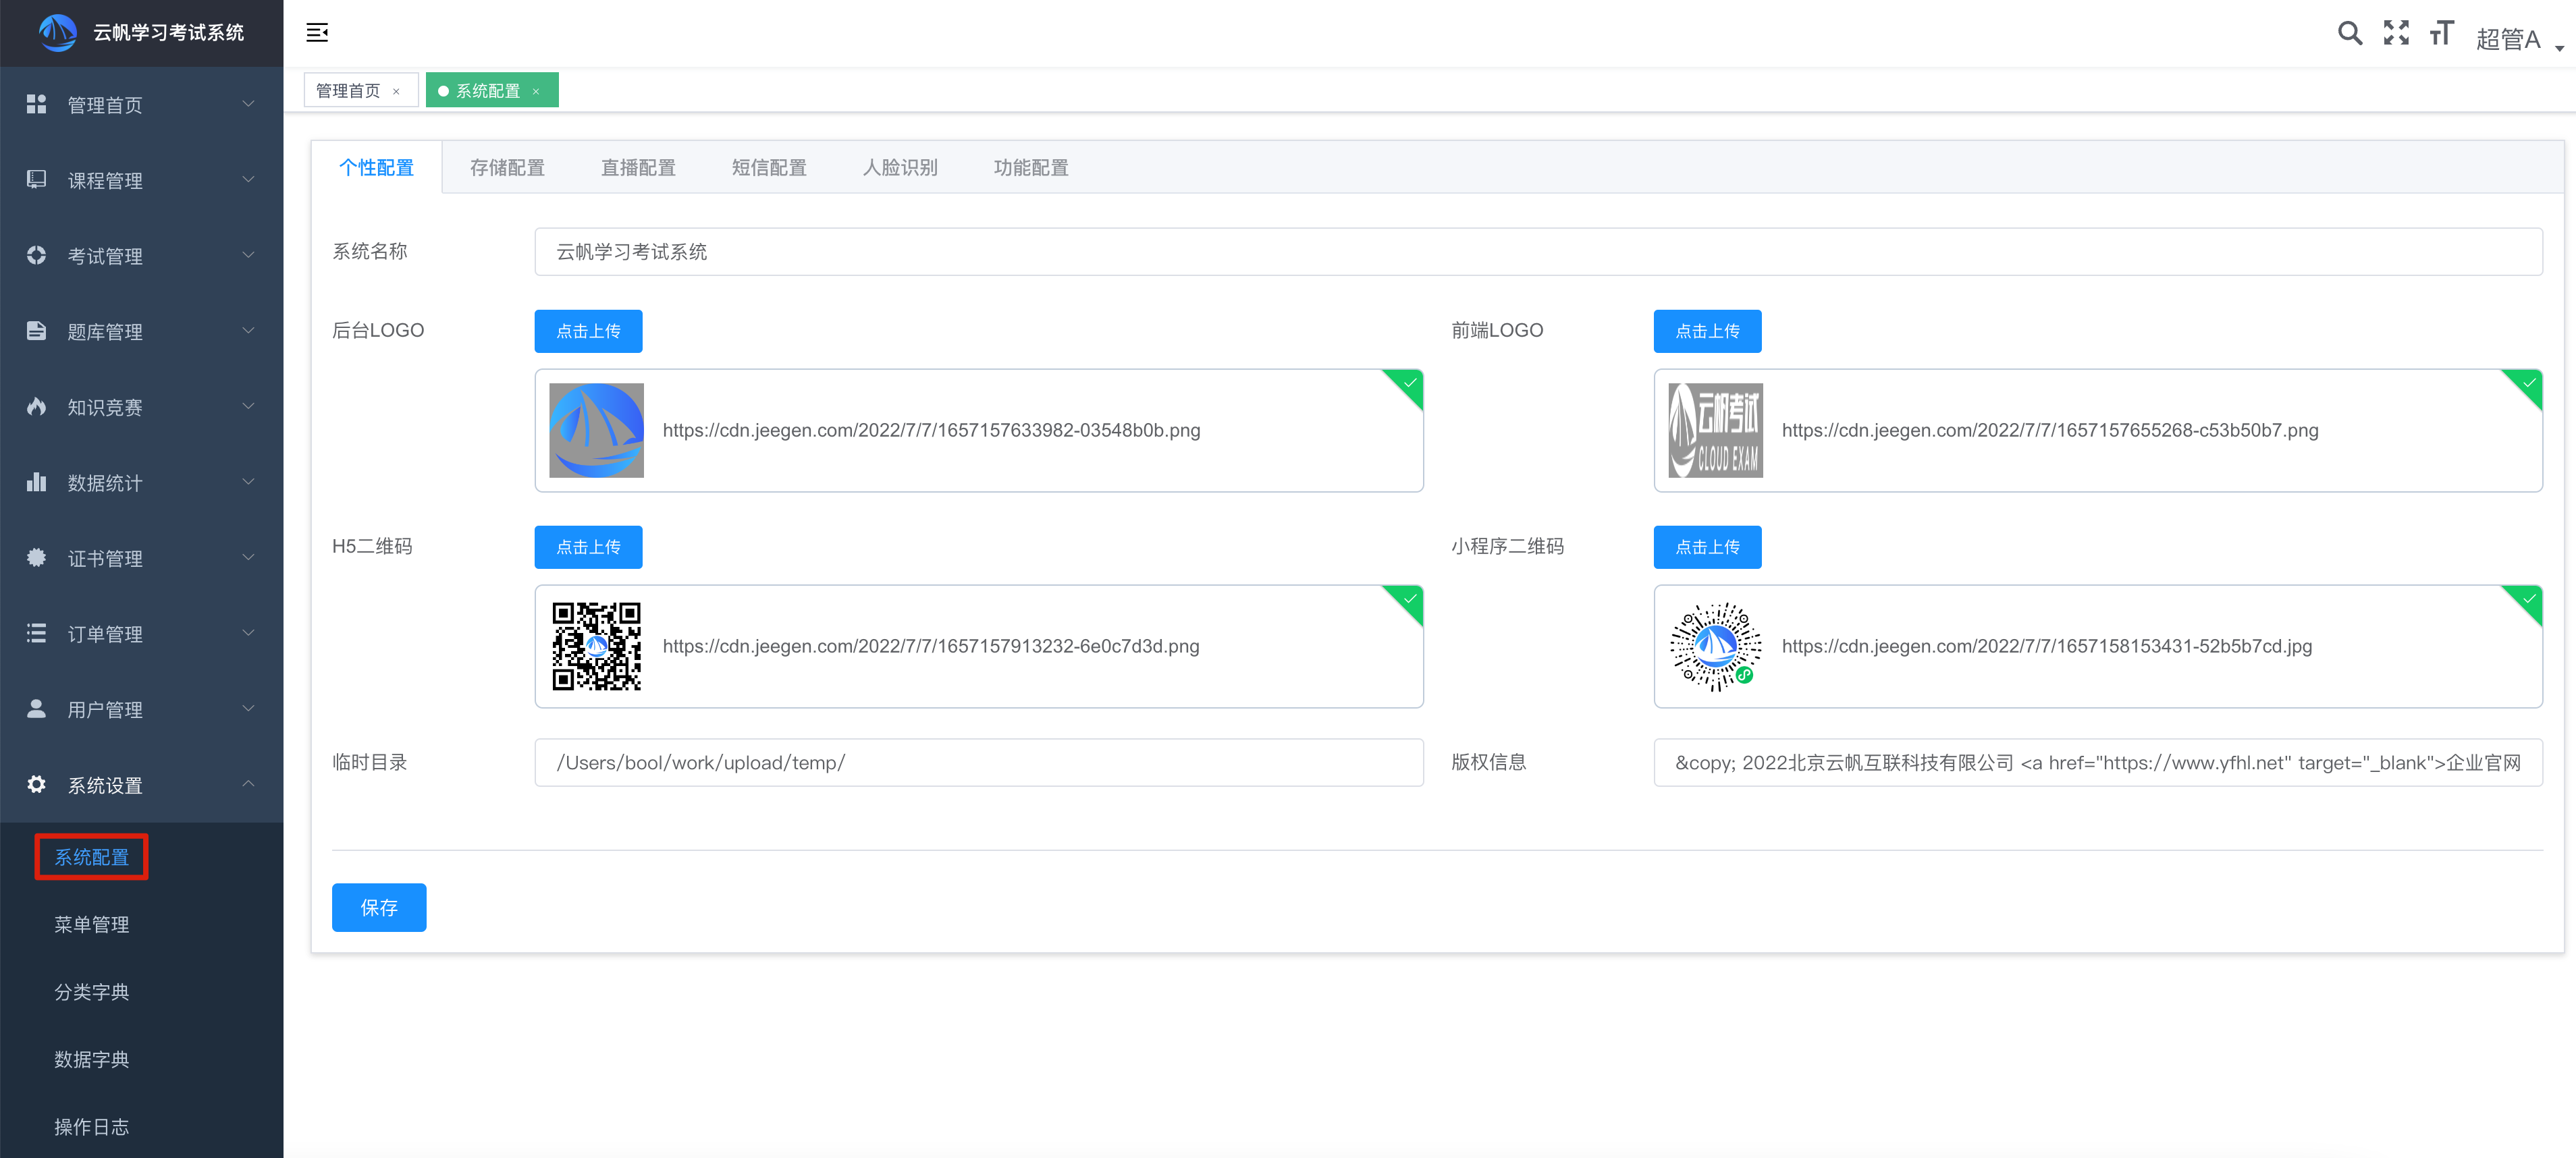
Task: Toggle fullscreen mode icon
Action: pyautogui.click(x=2396, y=33)
